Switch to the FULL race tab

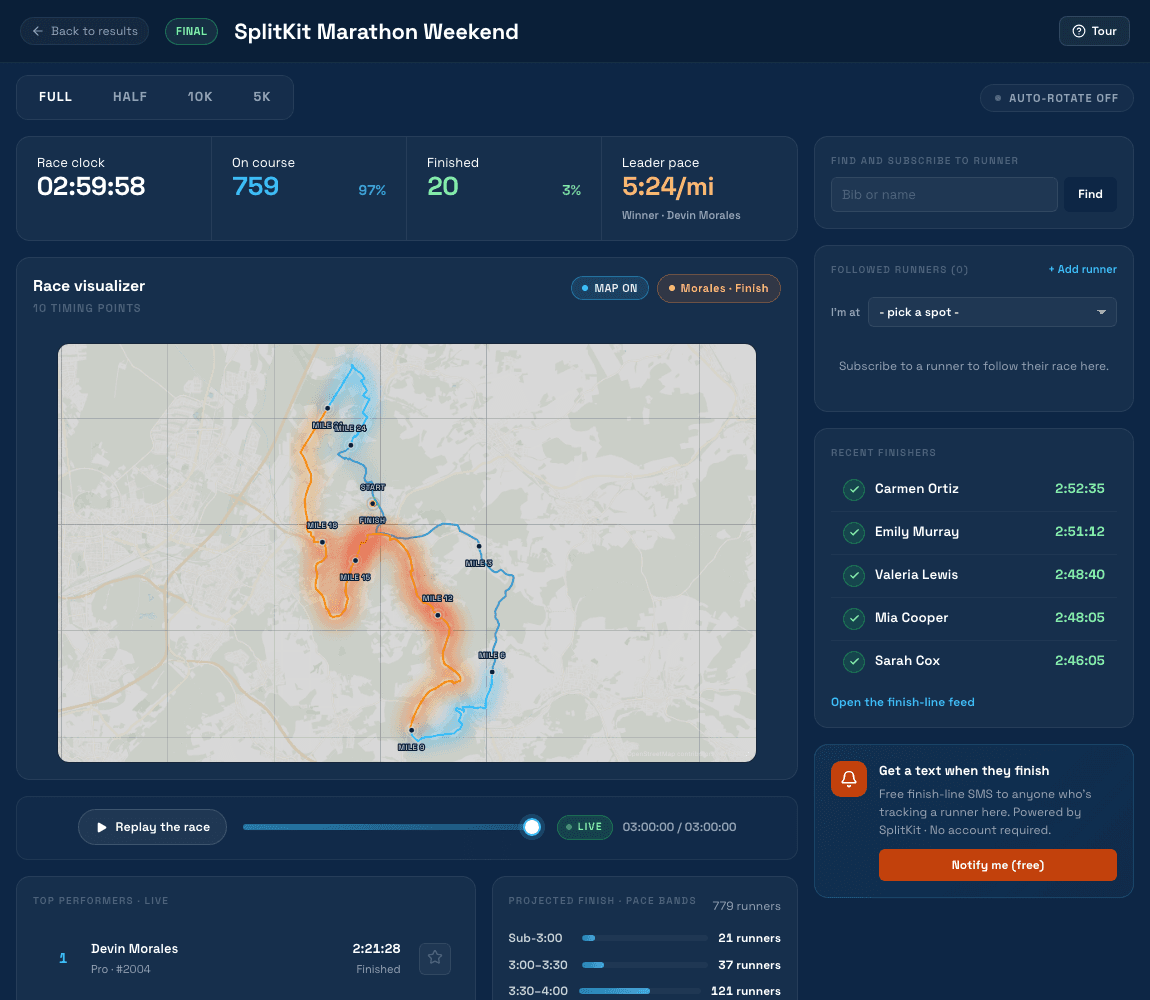[x=56, y=97]
